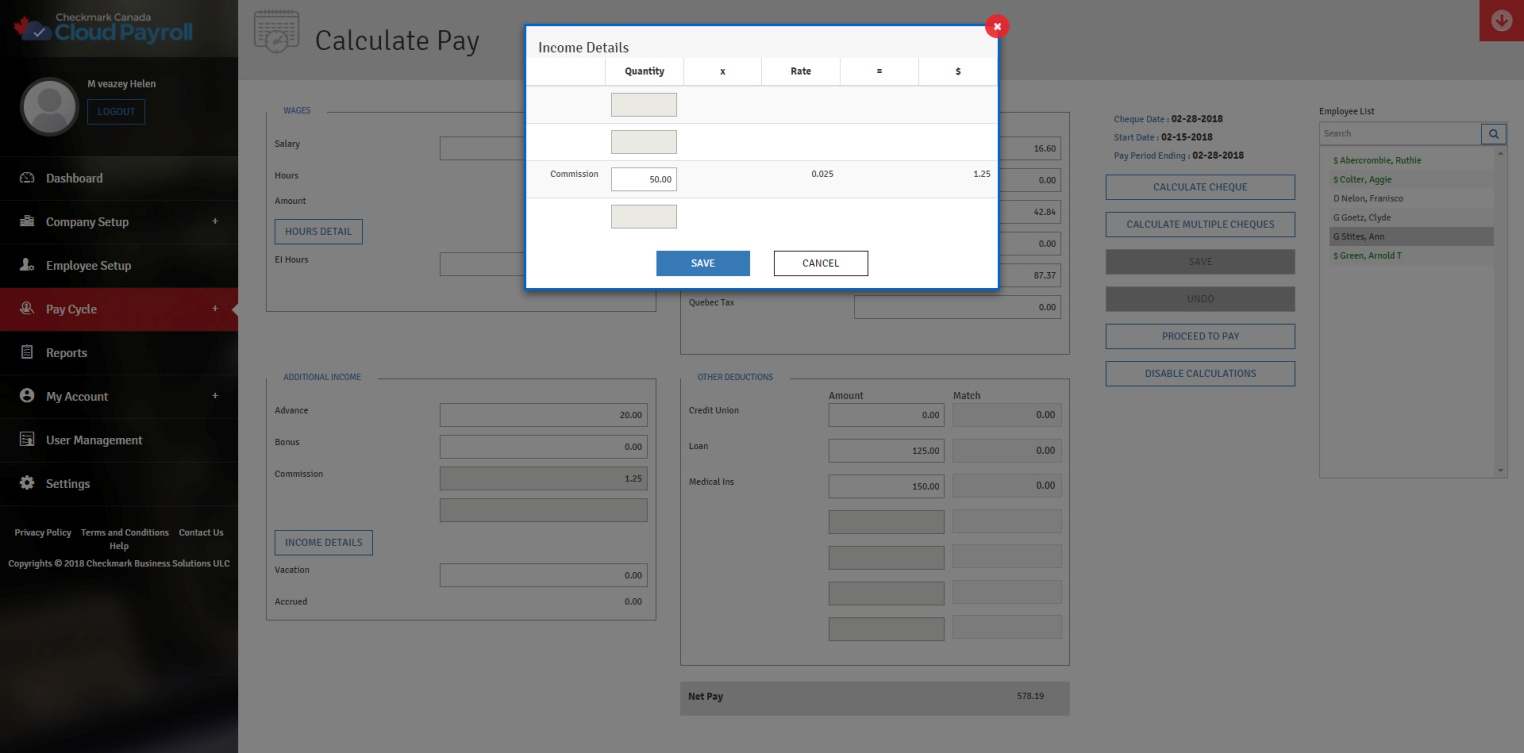Screen dimensions: 1524x753
Task: Click the Dashboard gauge icon in sidebar
Action: [27, 178]
